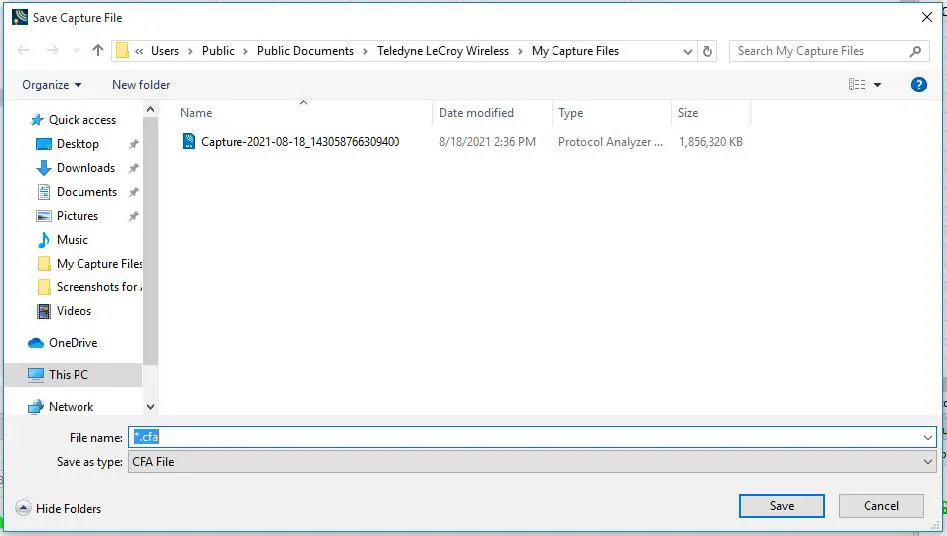This screenshot has height=536, width=947.
Task: Open Quick access in navigation pane
Action: [x=82, y=120]
